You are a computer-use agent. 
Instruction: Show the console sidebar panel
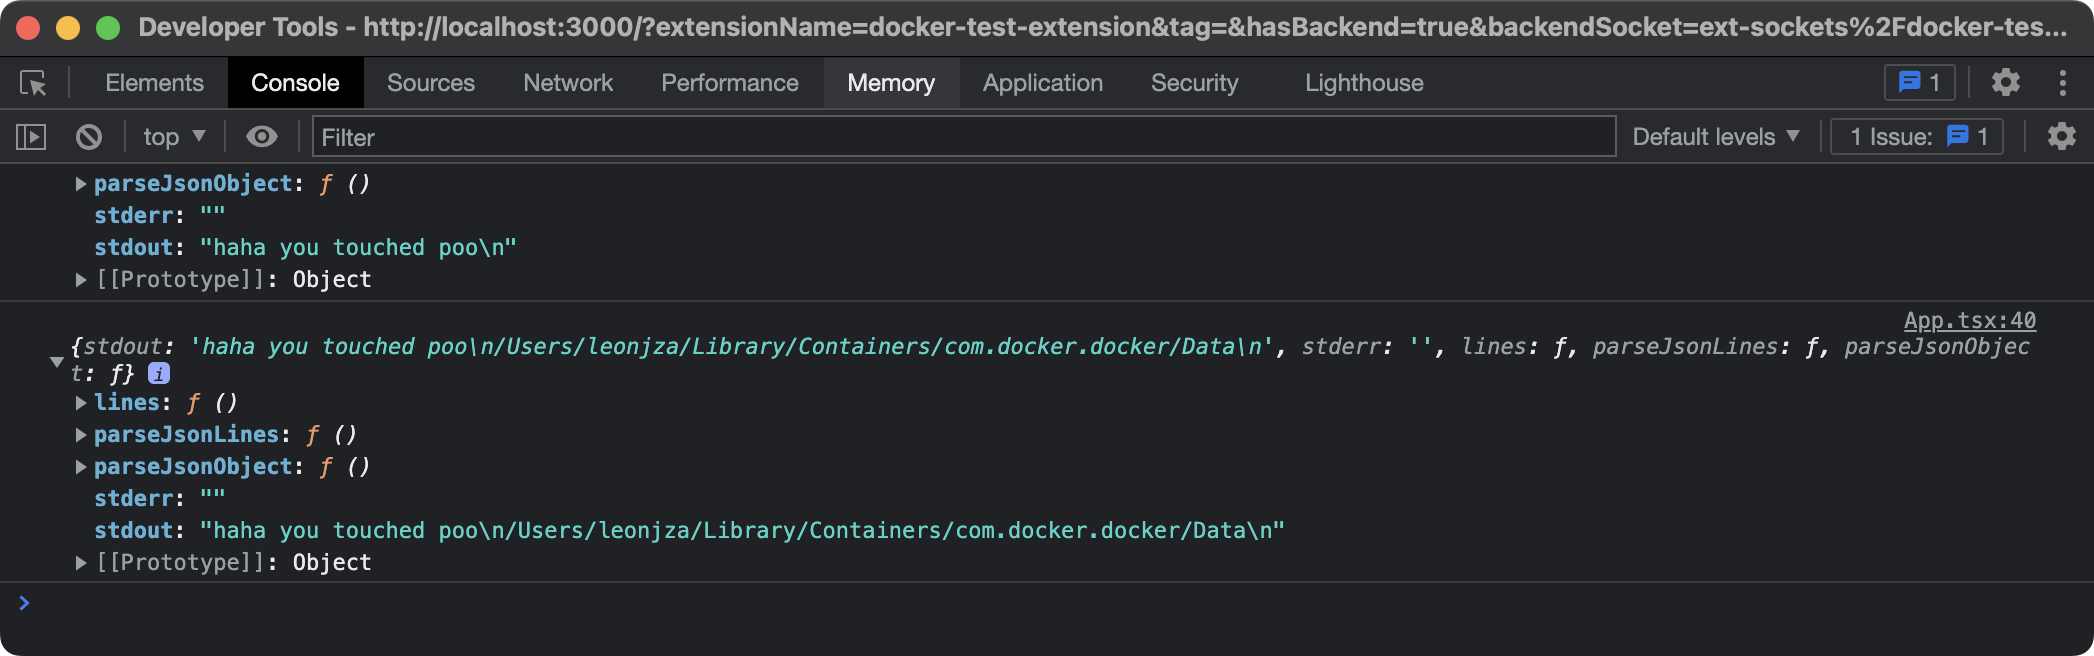(x=31, y=137)
